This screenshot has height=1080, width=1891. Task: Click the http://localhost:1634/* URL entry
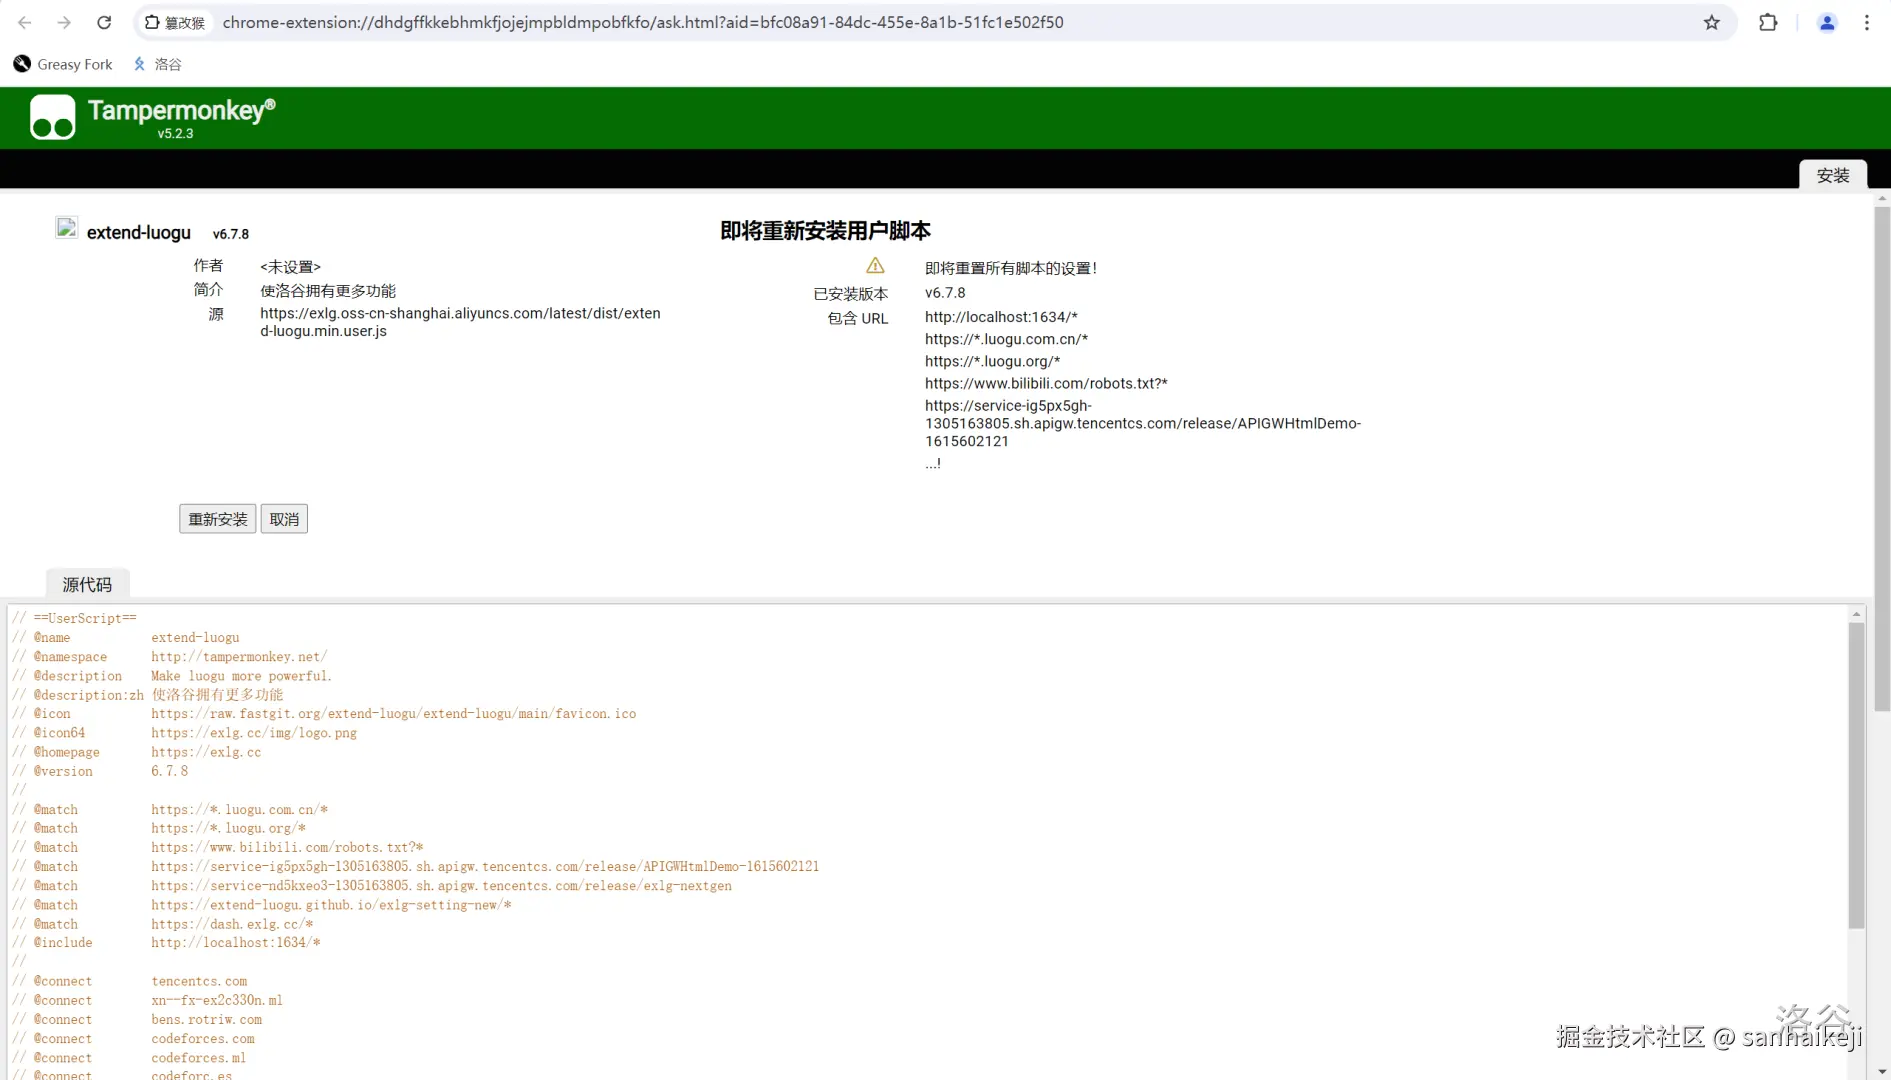tap(1001, 317)
